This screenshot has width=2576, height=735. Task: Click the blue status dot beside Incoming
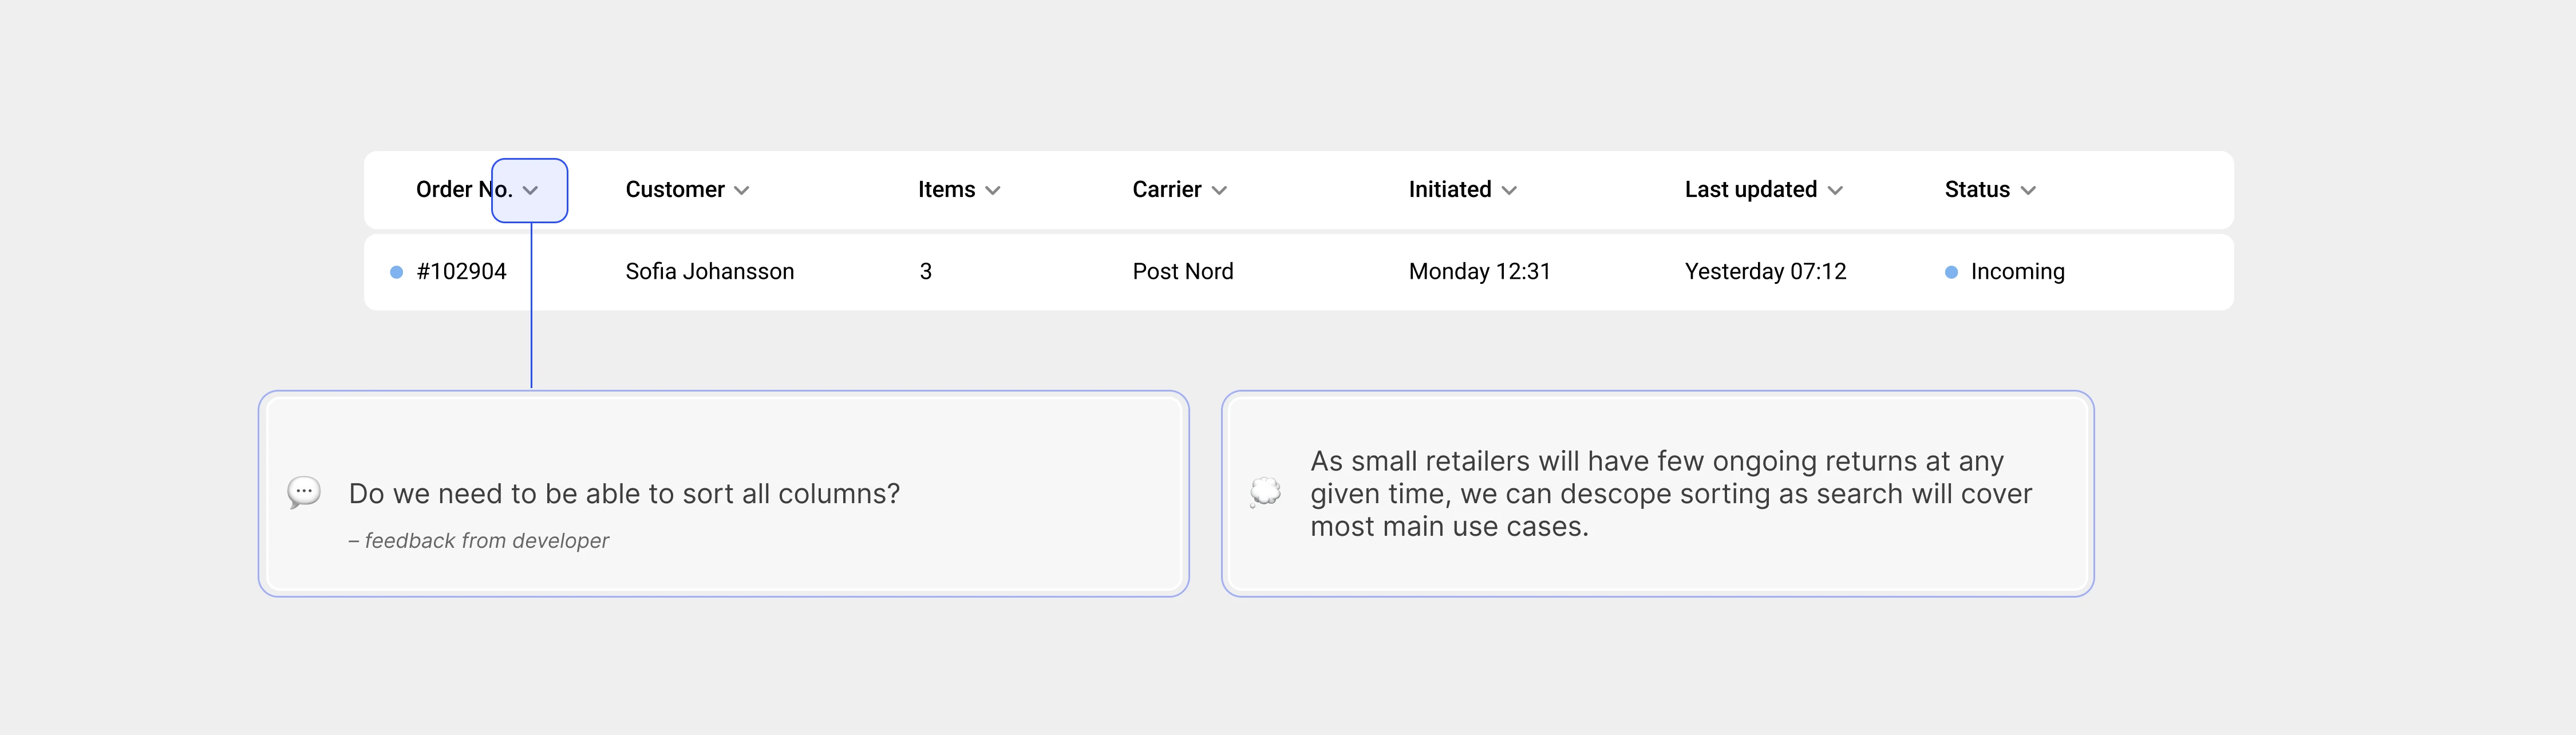[1951, 272]
